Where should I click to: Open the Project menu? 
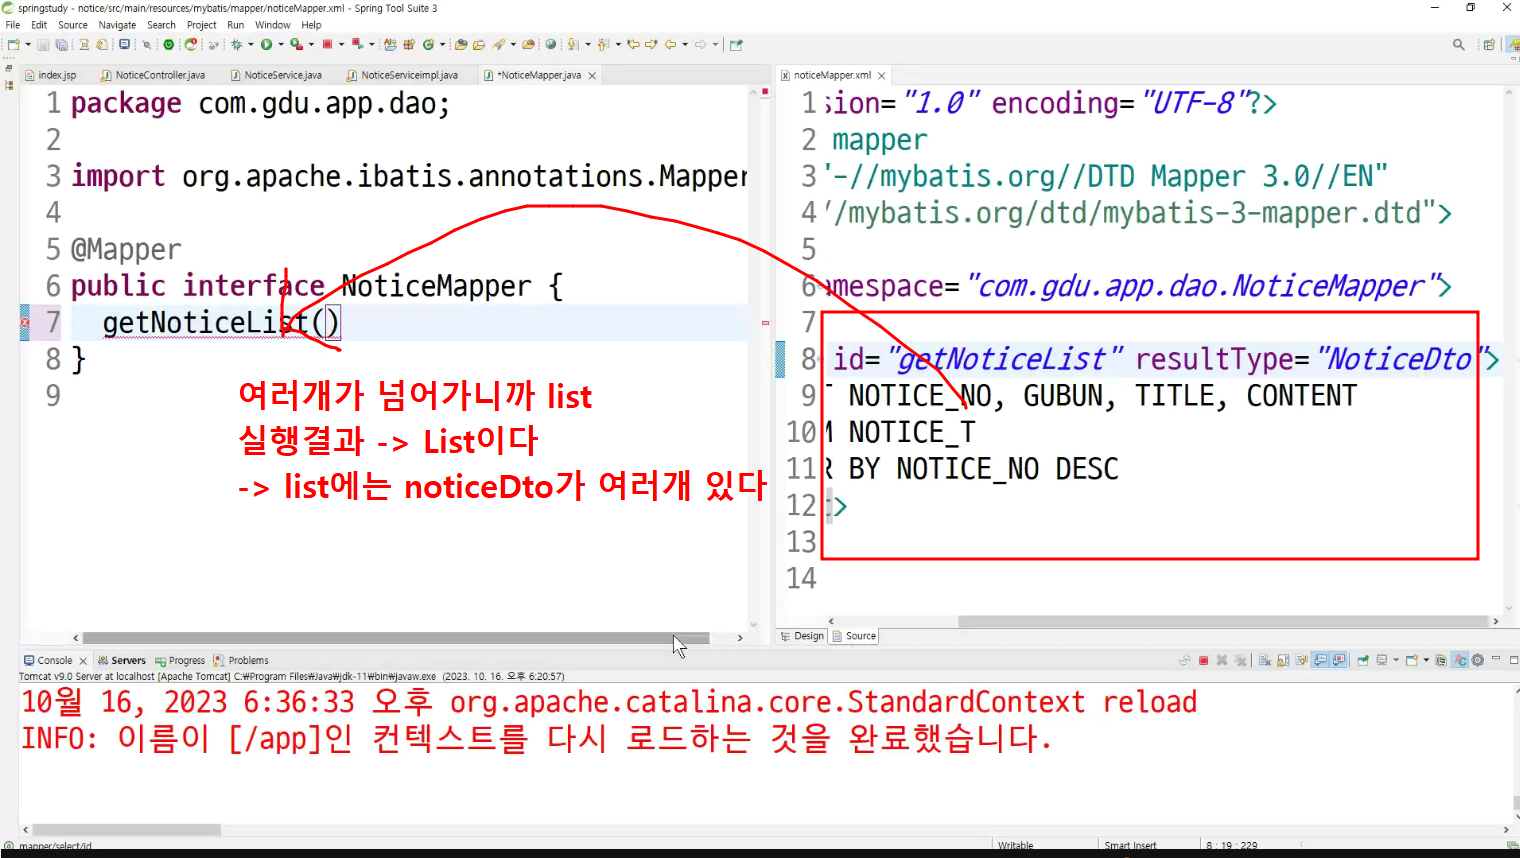(201, 25)
